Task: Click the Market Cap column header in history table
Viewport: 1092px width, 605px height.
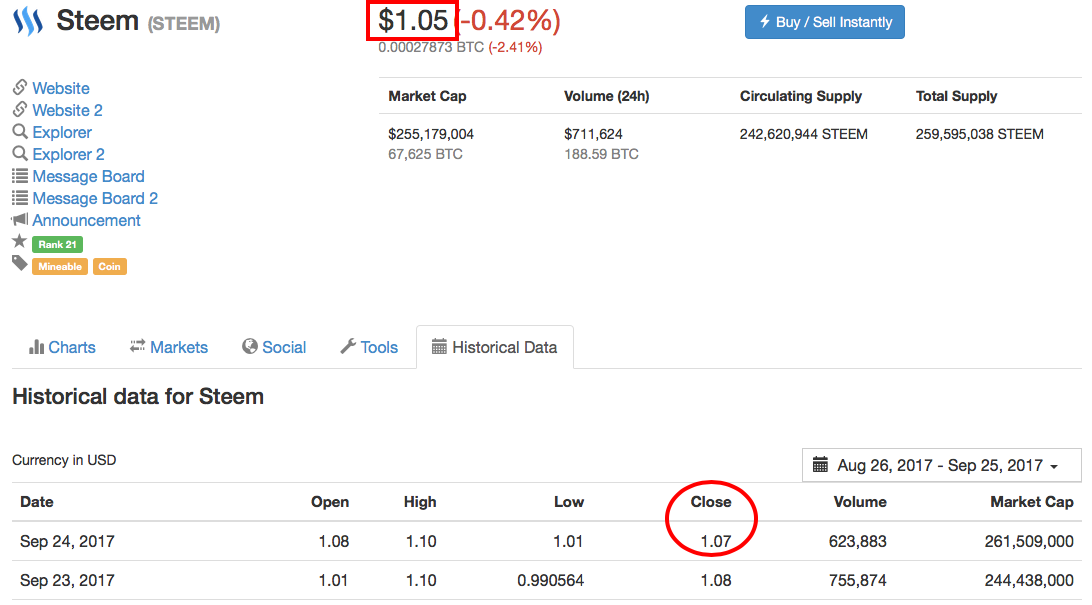Action: (x=1032, y=502)
